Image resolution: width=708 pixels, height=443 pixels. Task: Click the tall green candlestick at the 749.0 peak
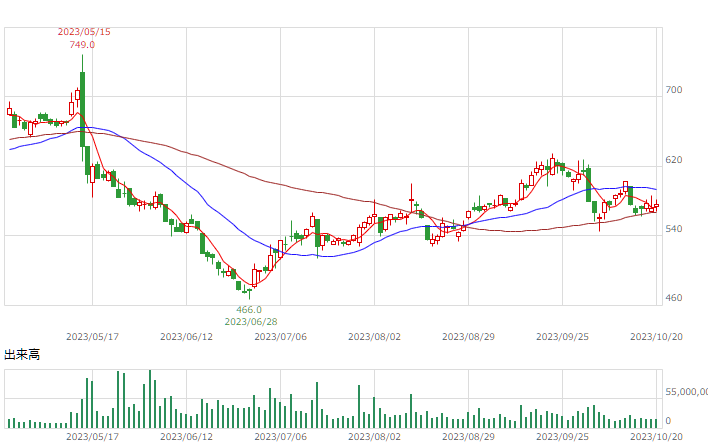coord(82,108)
